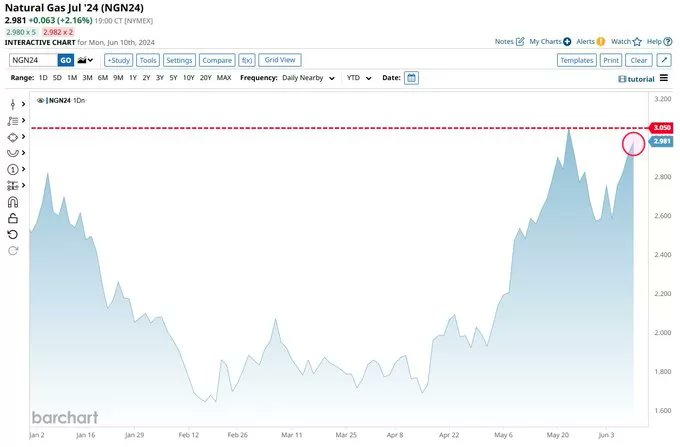680x447 pixels.
Task: Click the GO button
Action: click(x=66, y=60)
